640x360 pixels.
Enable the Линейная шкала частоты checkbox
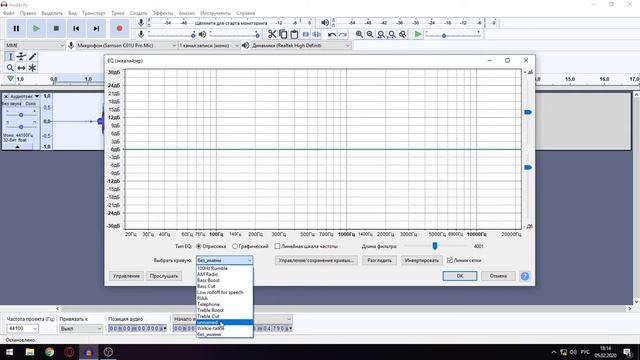(x=277, y=247)
